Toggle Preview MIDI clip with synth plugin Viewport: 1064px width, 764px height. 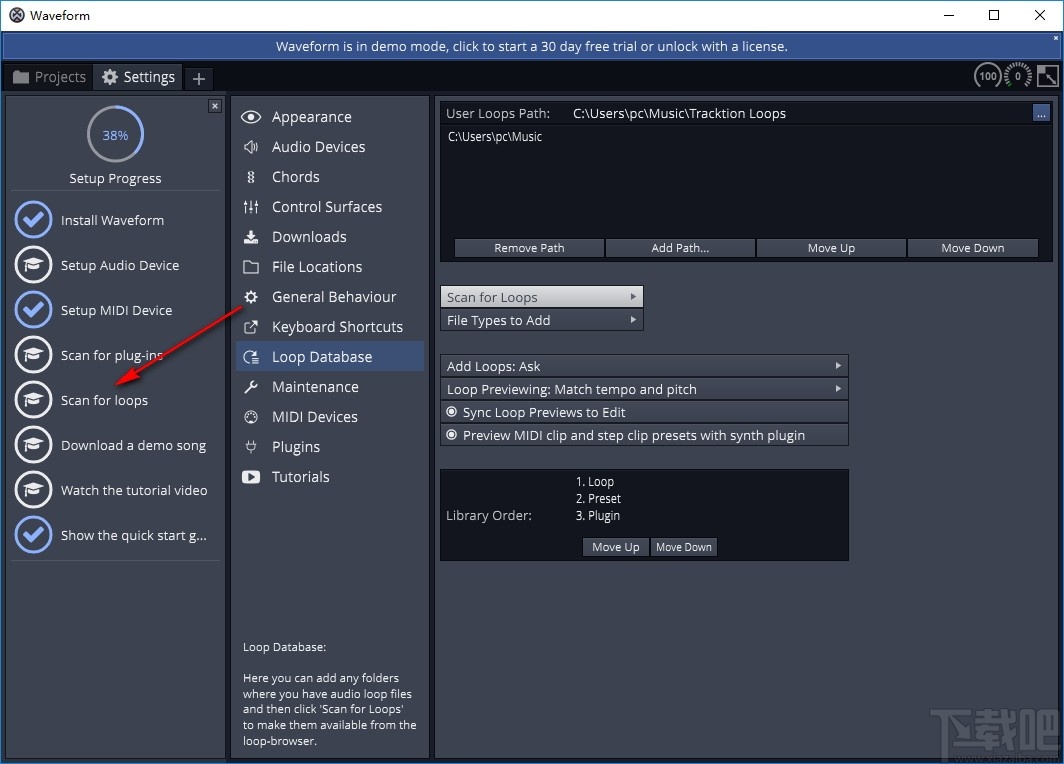[644, 436]
